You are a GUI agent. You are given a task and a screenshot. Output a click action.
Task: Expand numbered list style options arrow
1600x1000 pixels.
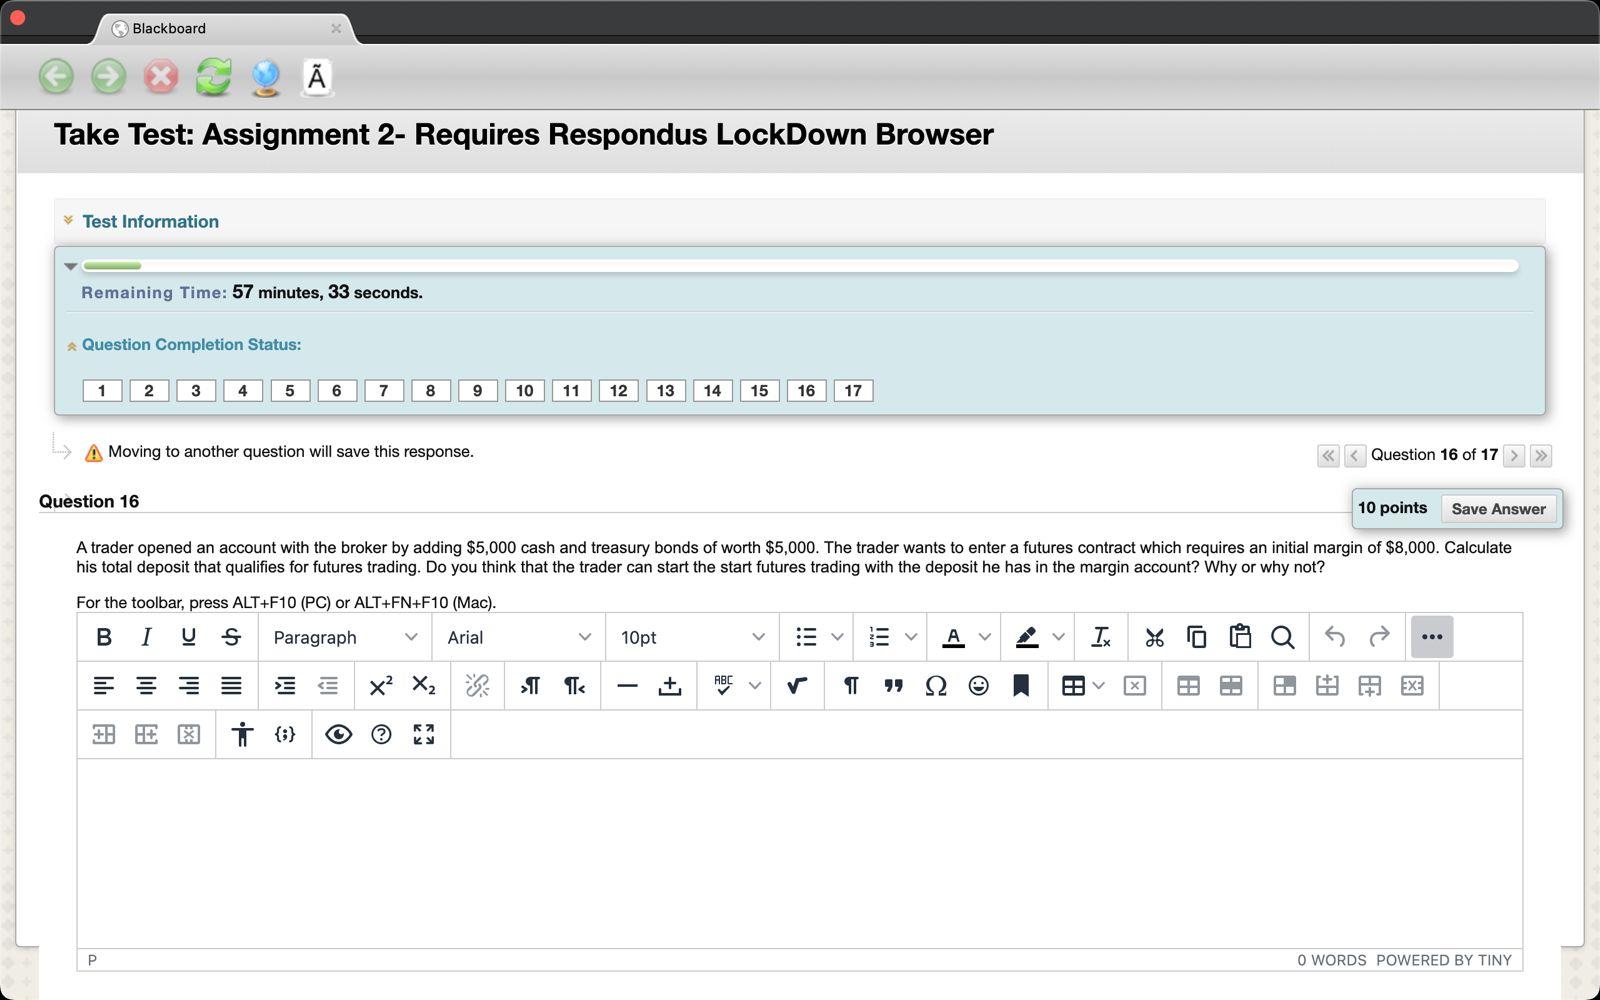(x=911, y=637)
